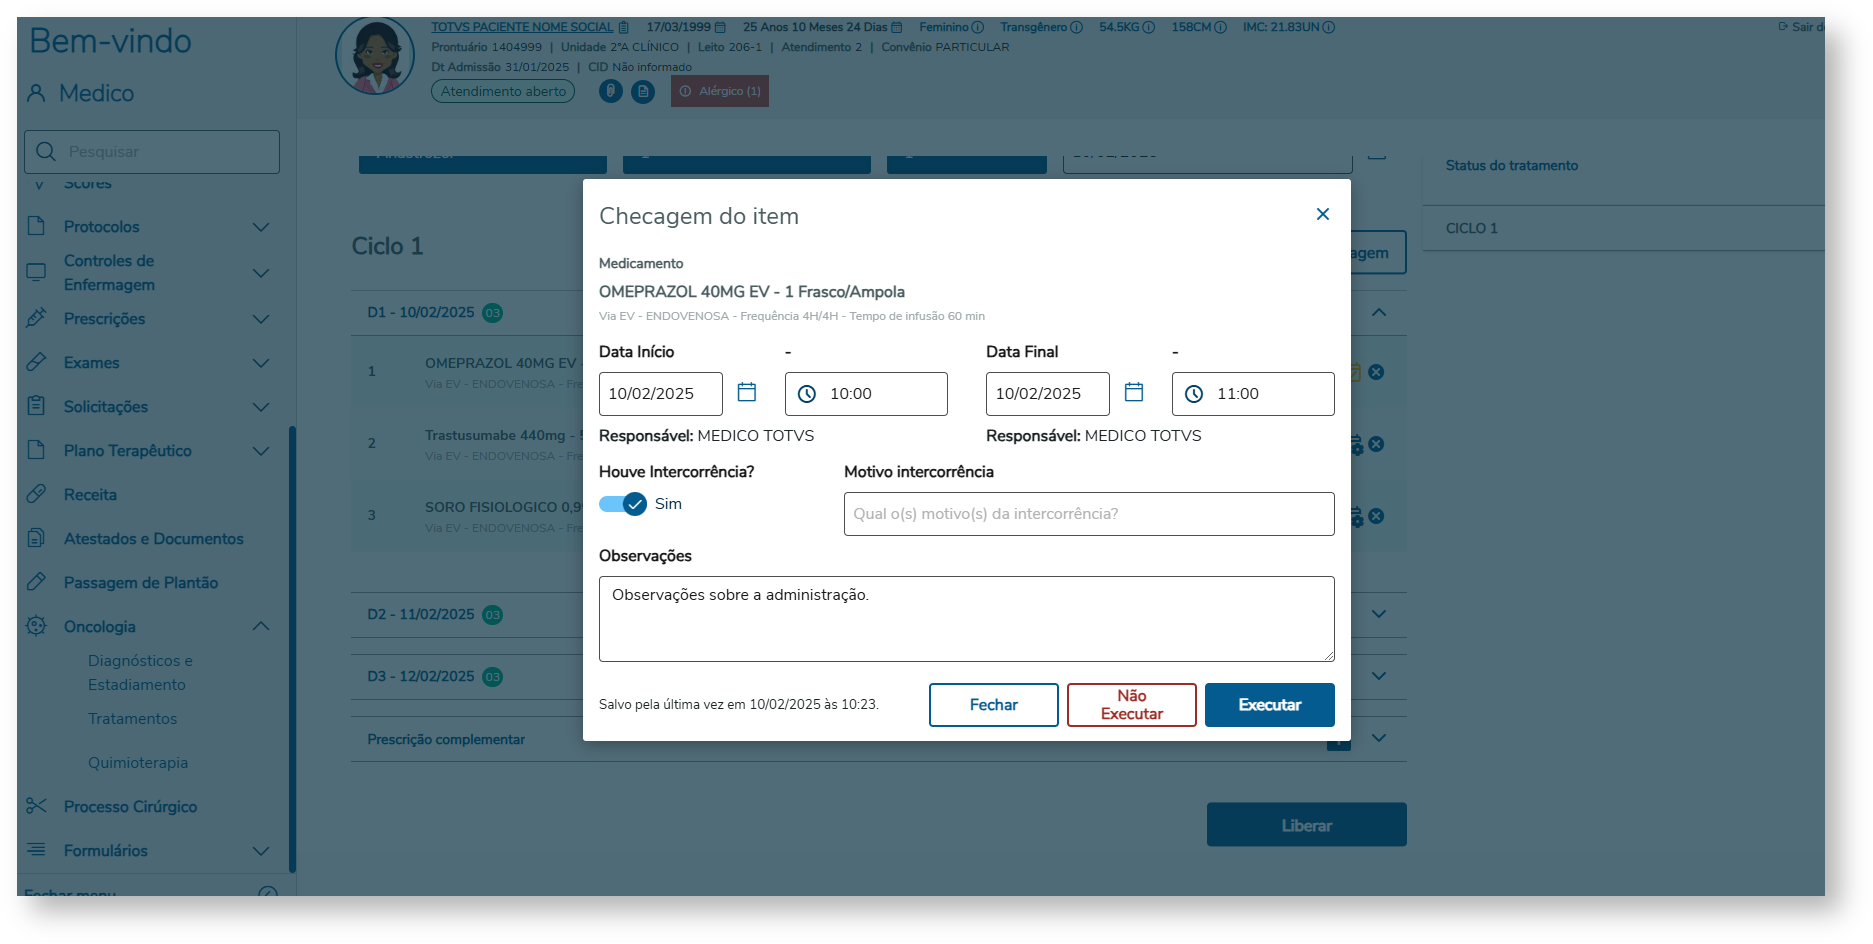Open the Data Início calendar picker
Image resolution: width=1873 pixels, height=944 pixels.
point(747,392)
